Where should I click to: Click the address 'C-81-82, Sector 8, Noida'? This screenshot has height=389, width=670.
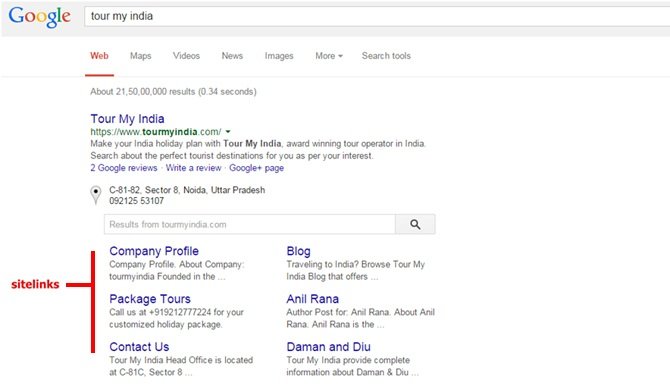click(x=187, y=190)
